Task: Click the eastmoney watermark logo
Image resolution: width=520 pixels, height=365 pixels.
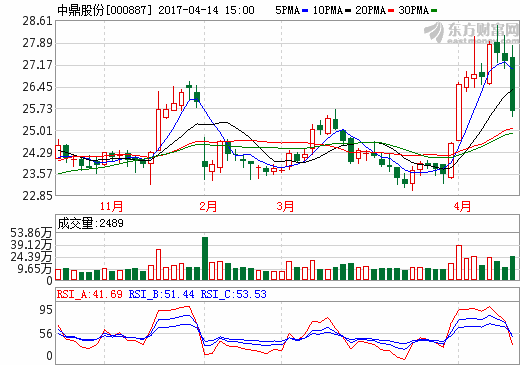Action: 471,32
